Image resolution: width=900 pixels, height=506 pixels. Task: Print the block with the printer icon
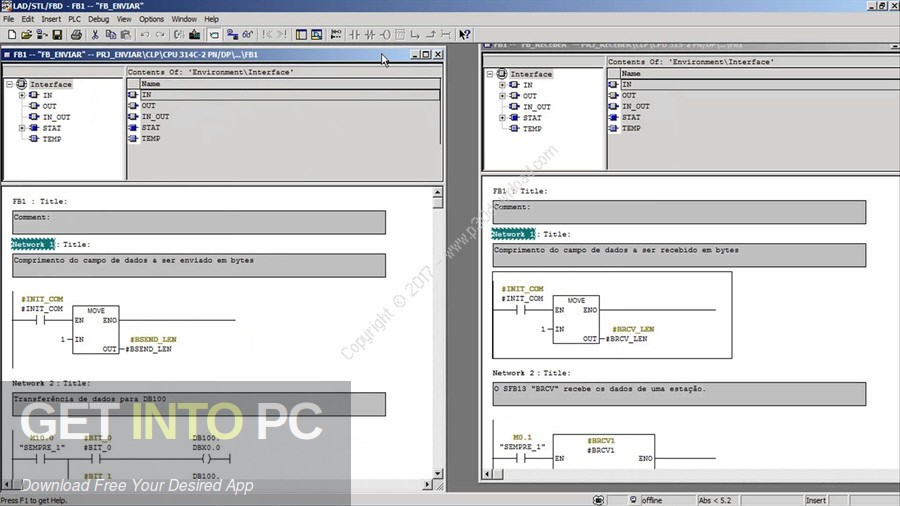point(76,35)
